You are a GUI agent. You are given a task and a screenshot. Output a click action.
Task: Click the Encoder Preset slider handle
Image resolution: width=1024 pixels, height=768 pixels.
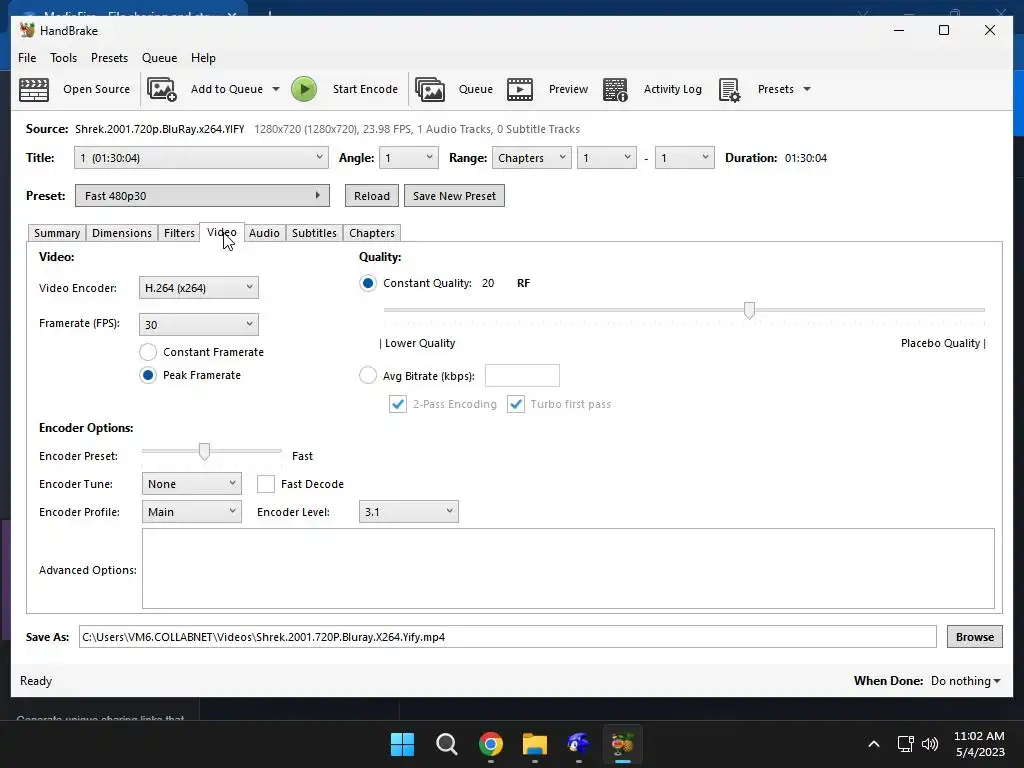pyautogui.click(x=204, y=451)
